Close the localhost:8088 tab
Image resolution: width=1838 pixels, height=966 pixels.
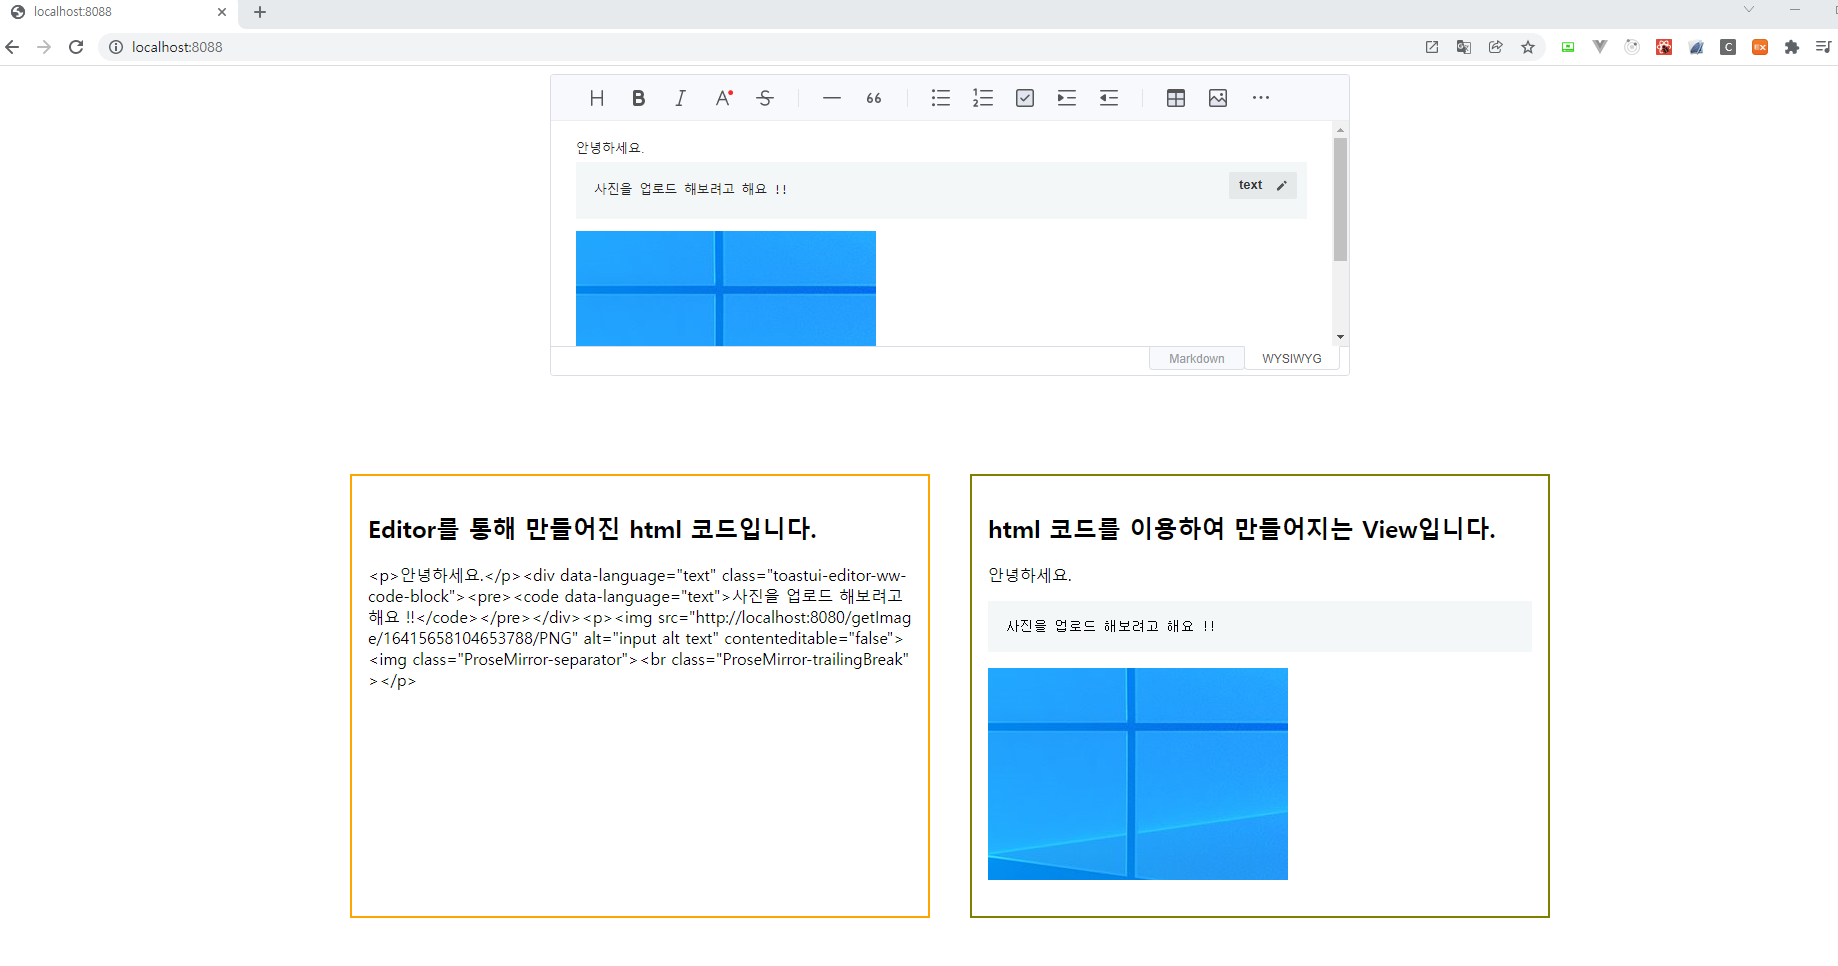click(x=222, y=12)
